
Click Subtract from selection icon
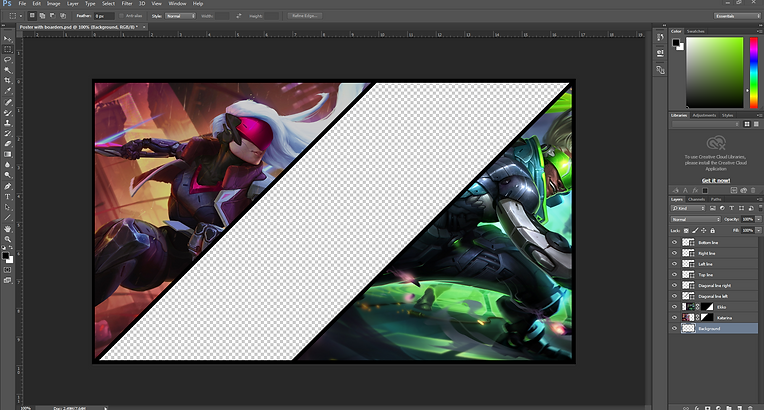click(x=52, y=16)
